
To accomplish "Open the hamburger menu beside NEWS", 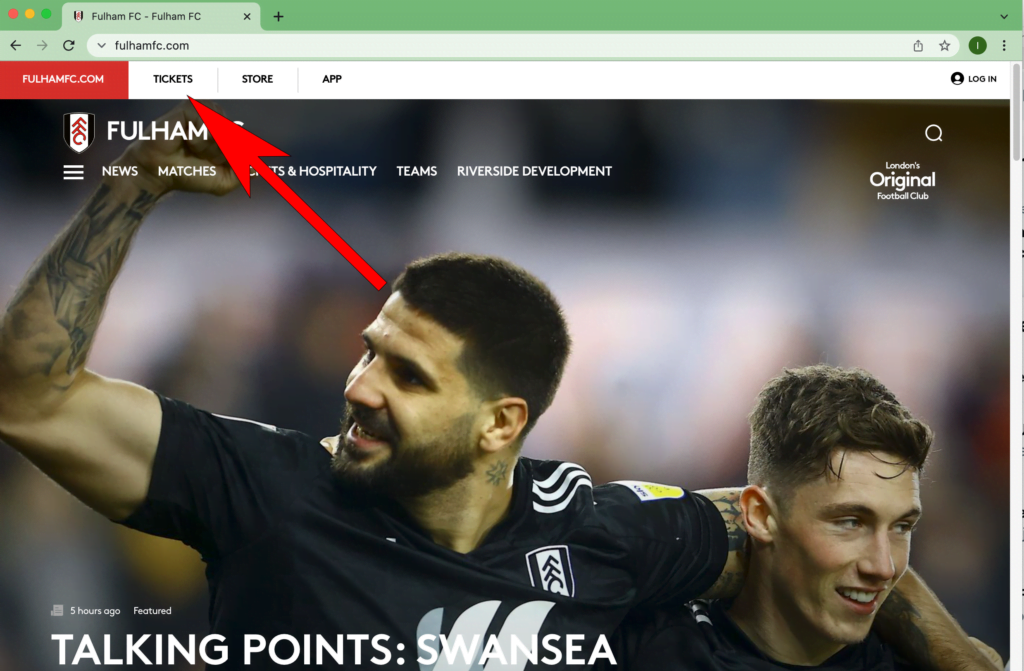I will [73, 172].
